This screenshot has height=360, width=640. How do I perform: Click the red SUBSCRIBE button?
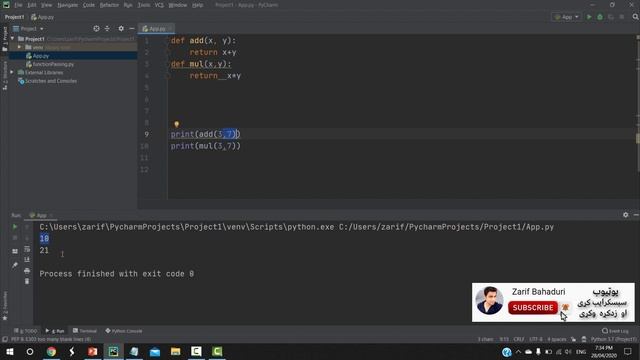[533, 308]
